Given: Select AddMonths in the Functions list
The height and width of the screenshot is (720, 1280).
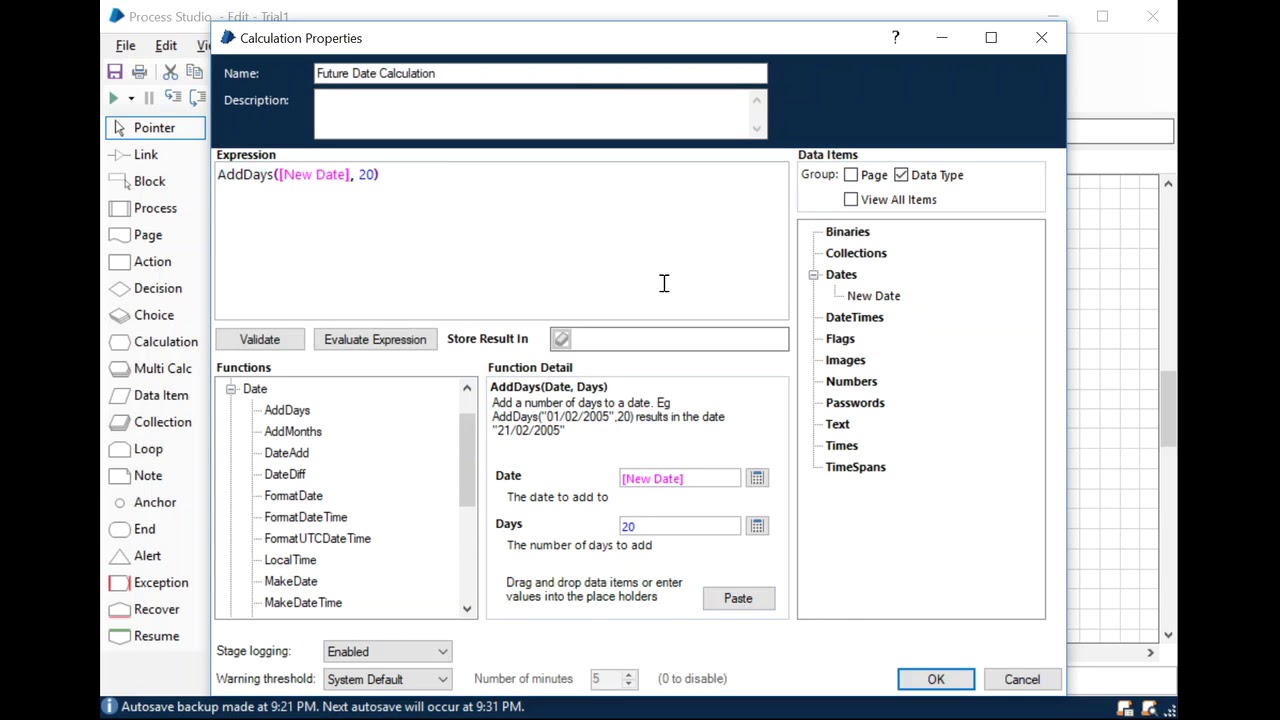Looking at the screenshot, I should click(293, 432).
